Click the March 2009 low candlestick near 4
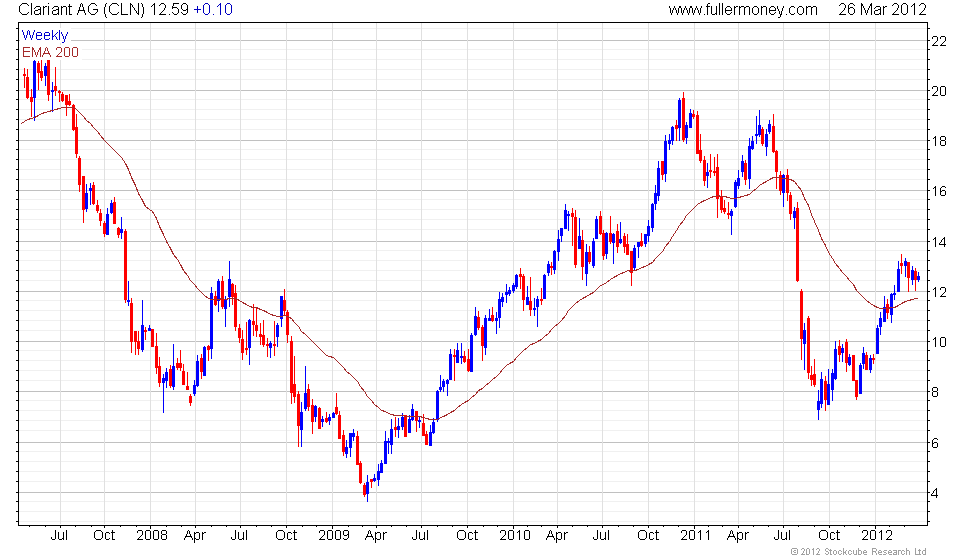 (367, 489)
